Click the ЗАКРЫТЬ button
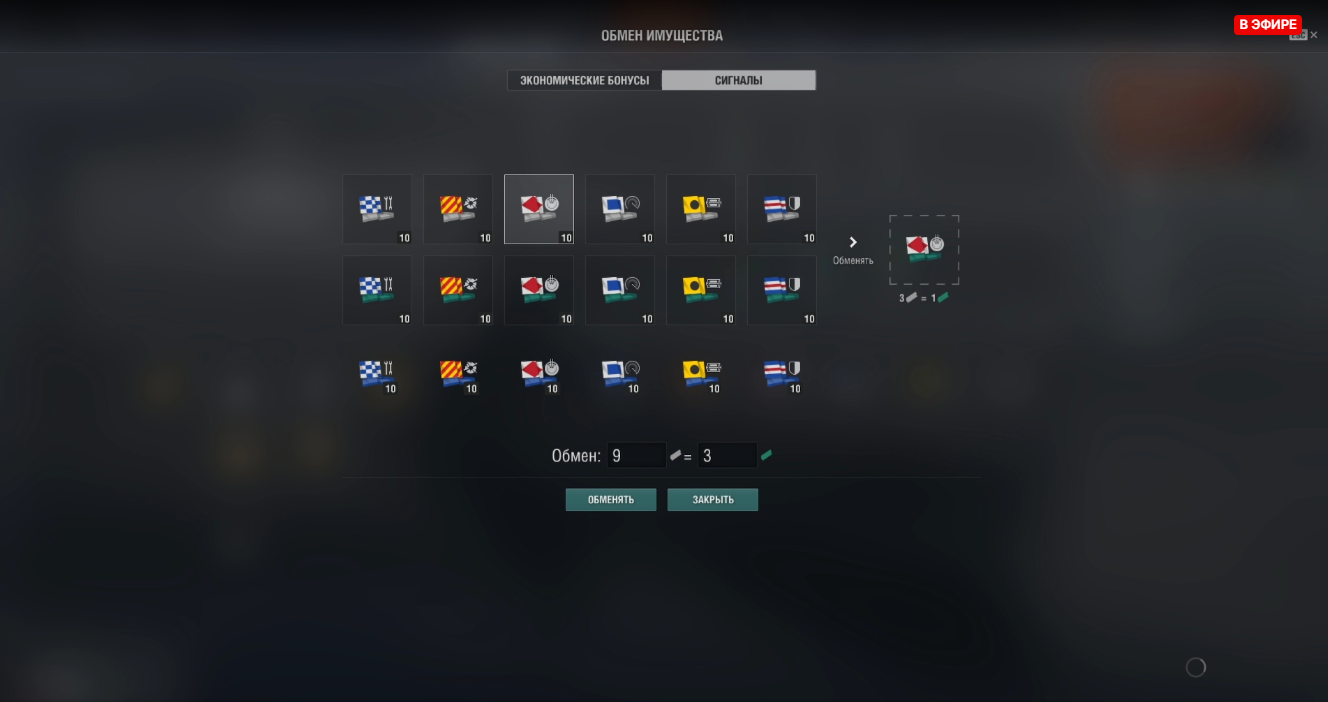 [x=713, y=500]
